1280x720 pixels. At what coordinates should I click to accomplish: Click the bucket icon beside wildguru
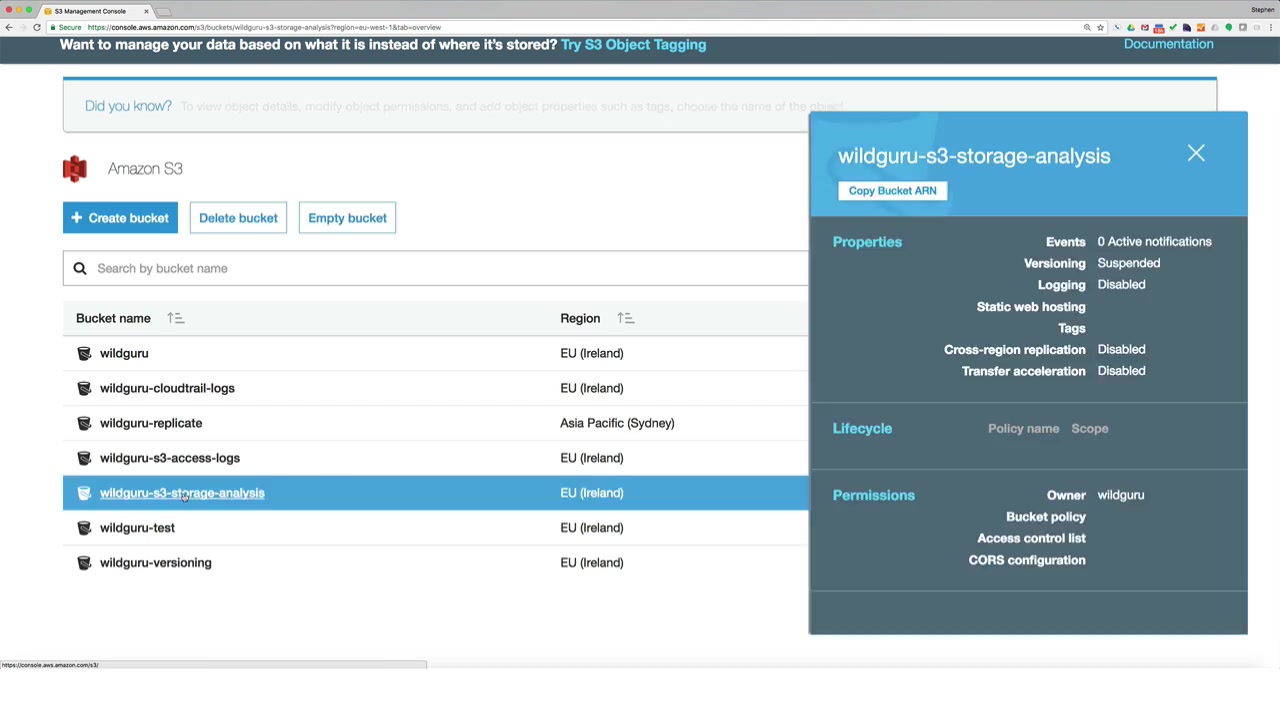84,353
